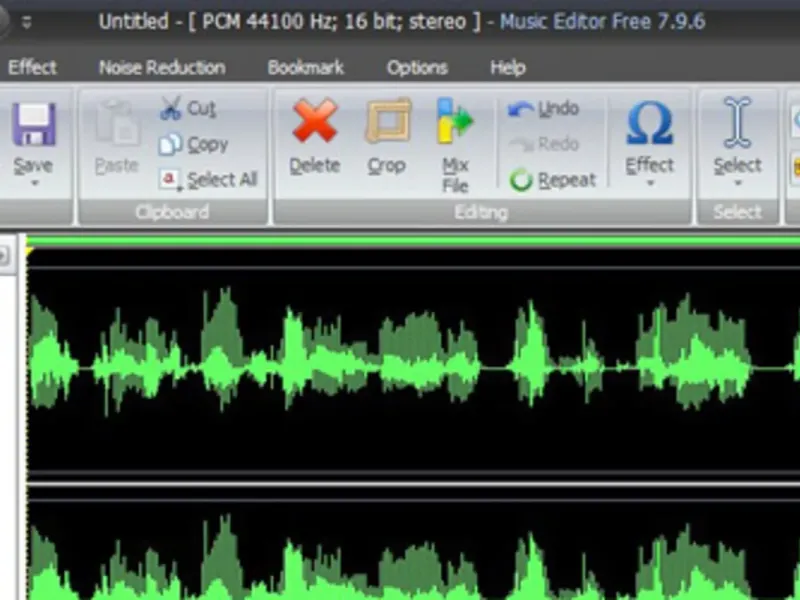Click the Paste clipboard icon

[x=117, y=122]
